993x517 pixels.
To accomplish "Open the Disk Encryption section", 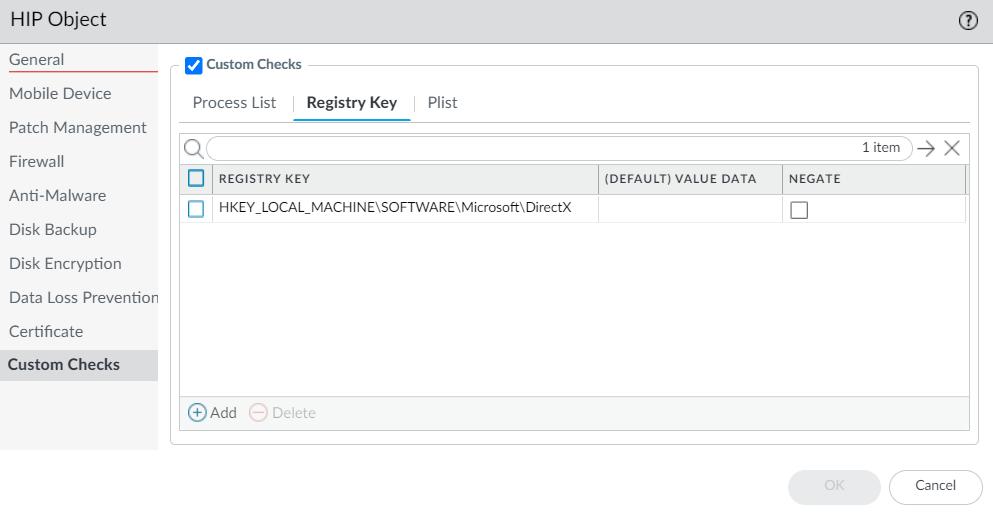I will click(x=65, y=264).
